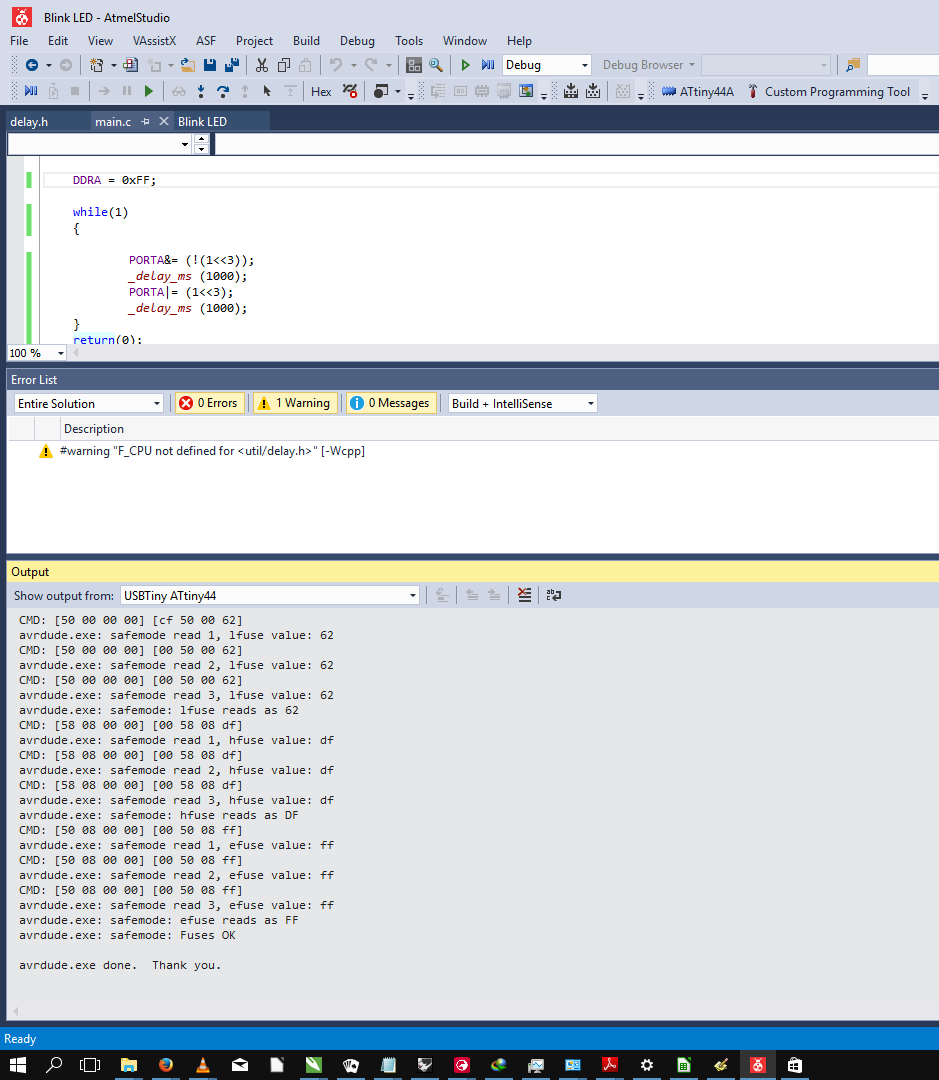Expand the Navigate Backward history arrow
The width and height of the screenshot is (939, 1080).
point(49,65)
